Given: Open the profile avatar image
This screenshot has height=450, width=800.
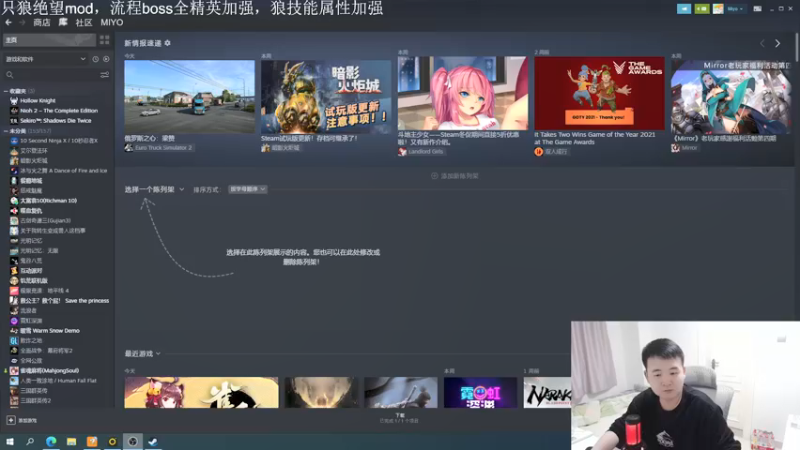Looking at the screenshot, I should [x=718, y=9].
